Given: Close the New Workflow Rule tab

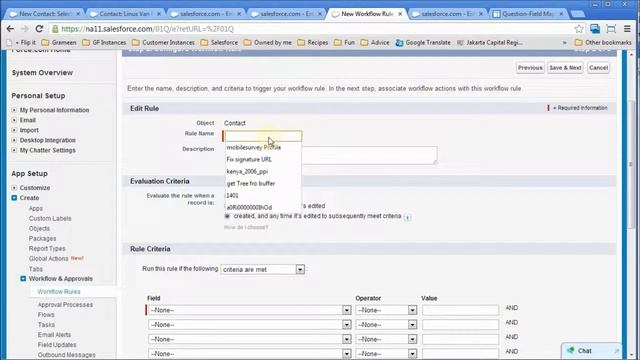Looking at the screenshot, I should pos(400,14).
